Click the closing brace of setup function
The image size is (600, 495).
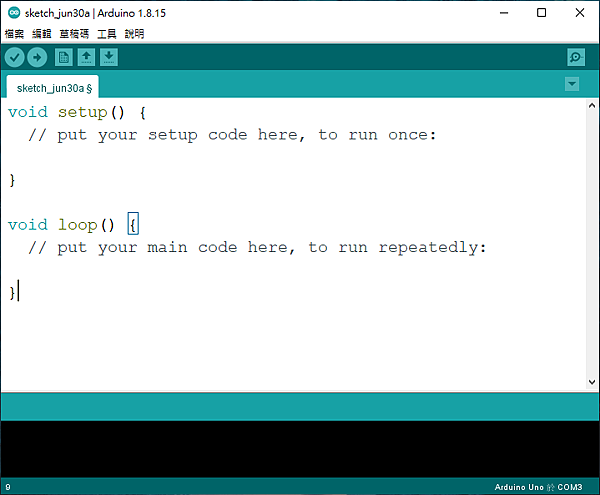coord(12,180)
